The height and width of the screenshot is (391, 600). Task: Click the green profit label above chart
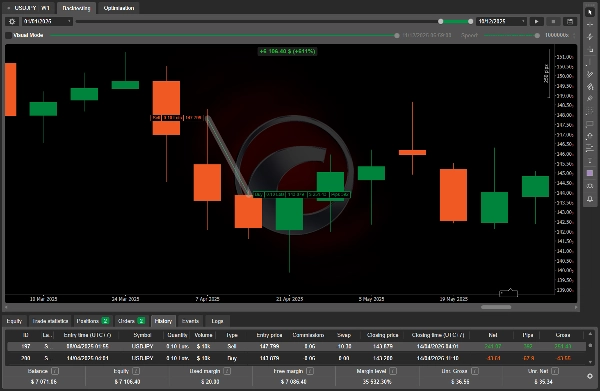pos(287,51)
